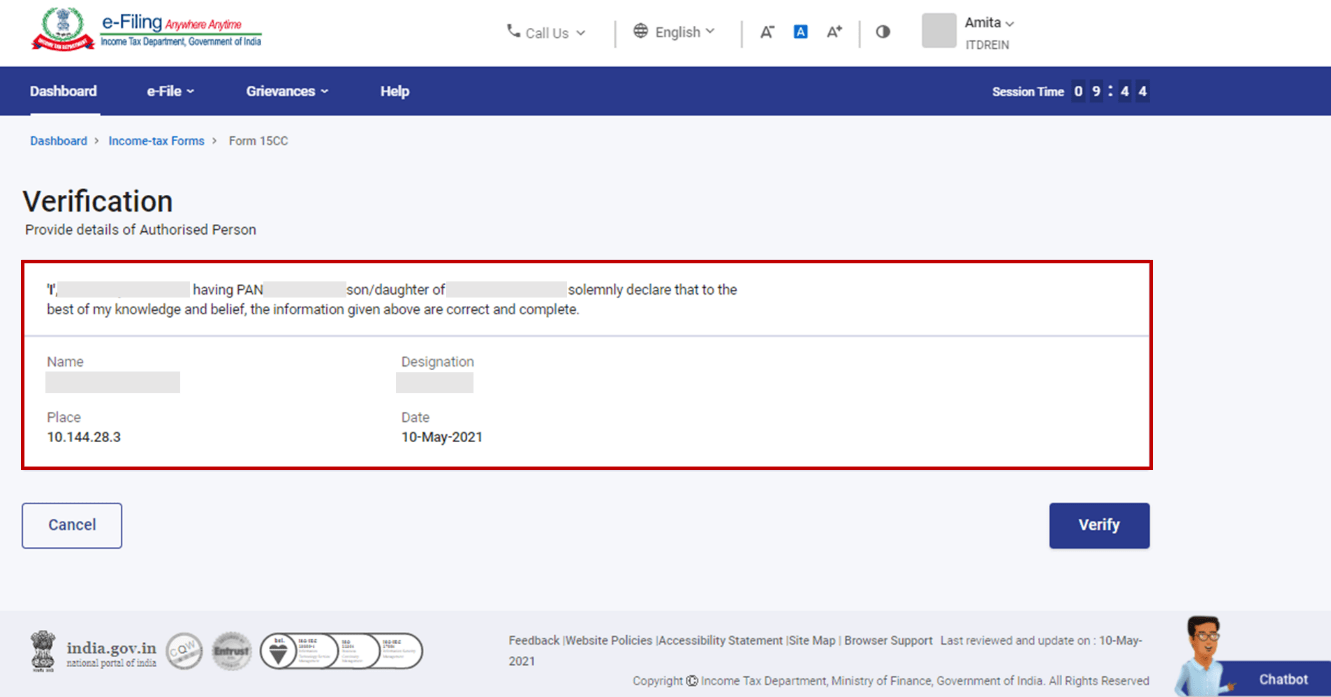Click the Entrust certification badge
The height and width of the screenshot is (697, 1331).
pyautogui.click(x=232, y=651)
